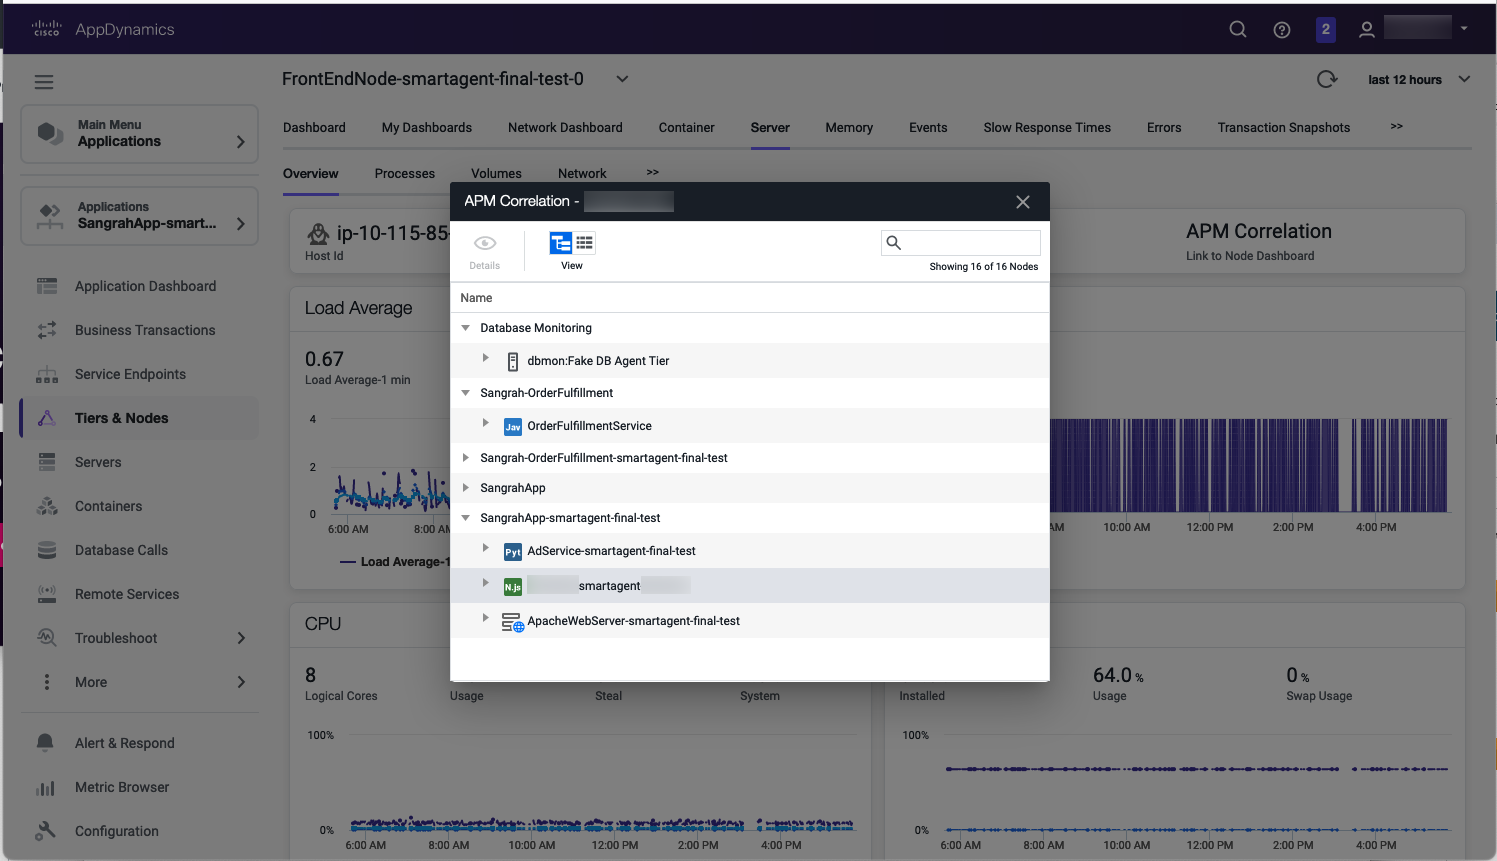The width and height of the screenshot is (1497, 861).
Task: Open the notifications badge showing 2
Action: 1326,29
